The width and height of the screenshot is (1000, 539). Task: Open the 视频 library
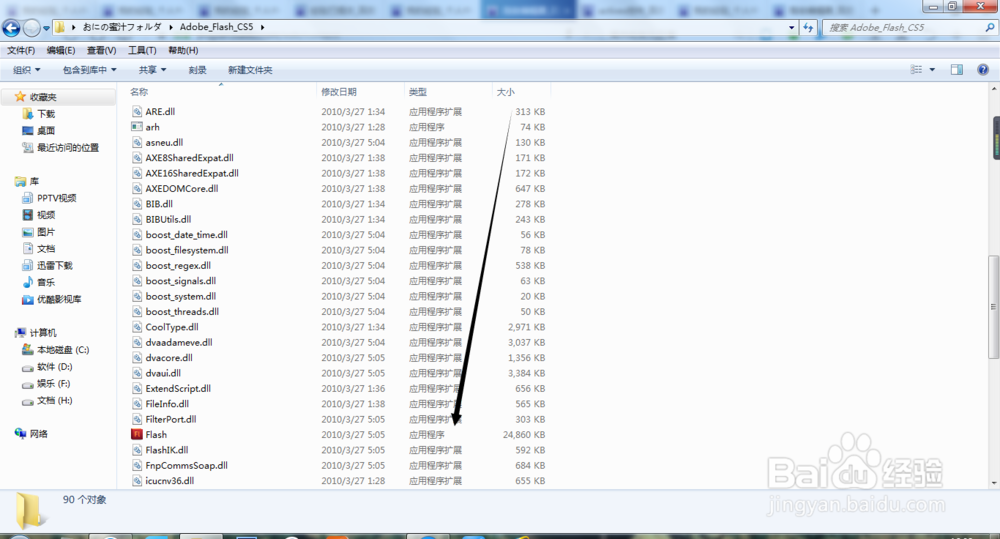click(46, 215)
